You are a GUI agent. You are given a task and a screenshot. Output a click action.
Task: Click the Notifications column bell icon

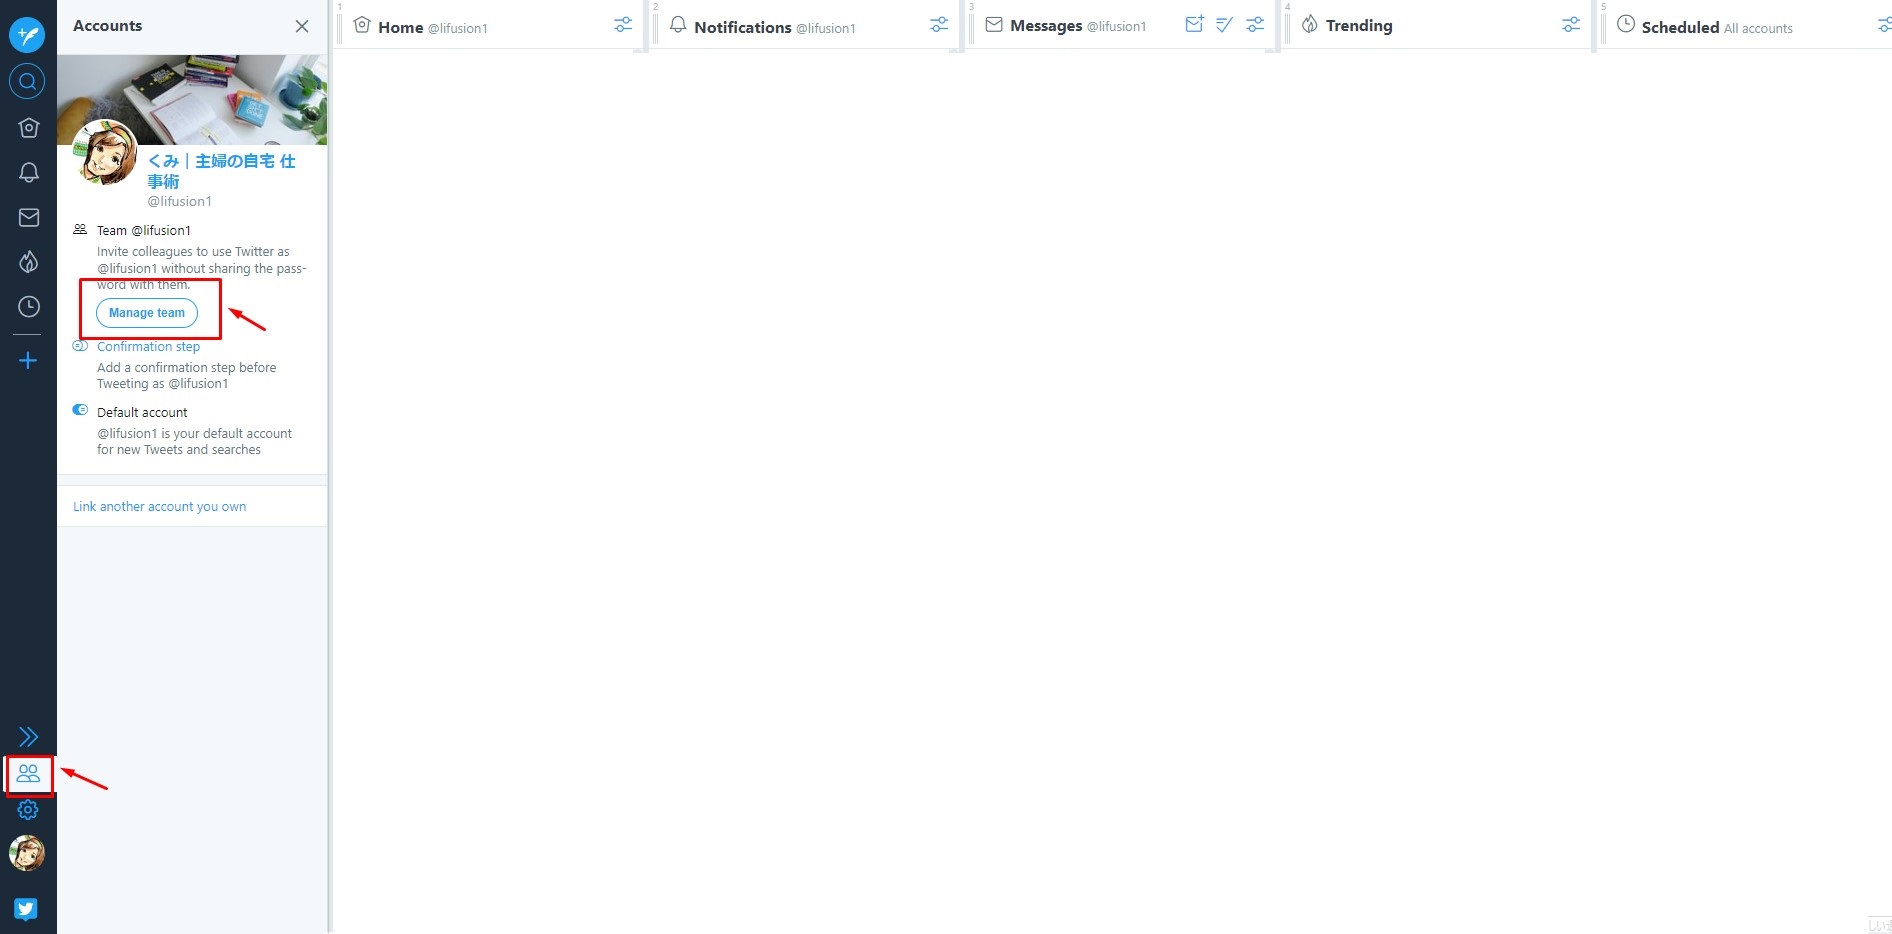tap(678, 25)
